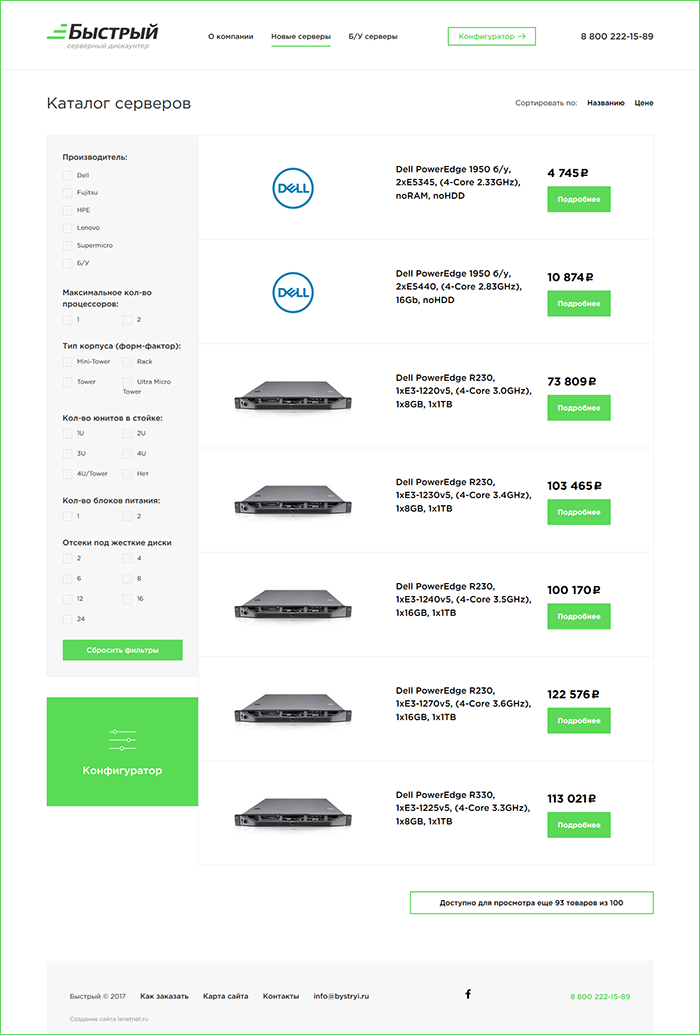700x1035 pixels.
Task: Check 16 hard drive bays filter
Action: (x=127, y=599)
